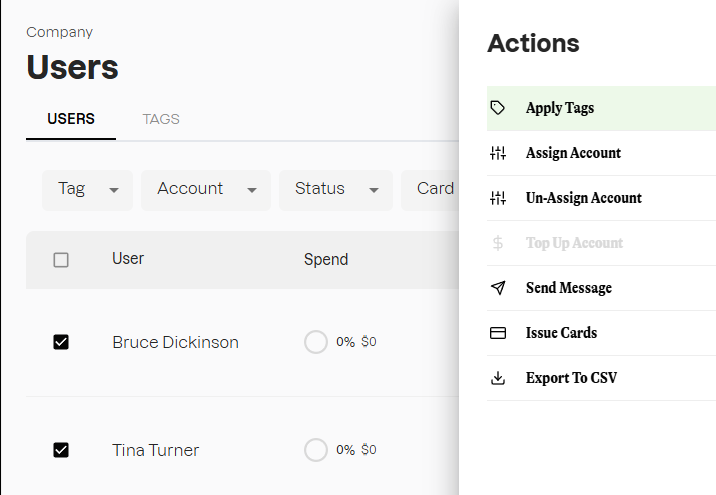716x495 pixels.
Task: Switch to the TAGS tab
Action: pyautogui.click(x=161, y=119)
